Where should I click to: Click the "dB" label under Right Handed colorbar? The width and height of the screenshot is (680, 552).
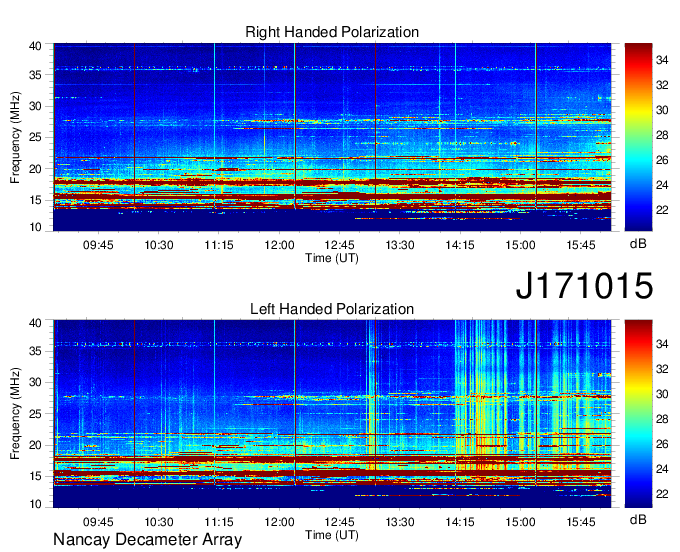click(x=638, y=243)
